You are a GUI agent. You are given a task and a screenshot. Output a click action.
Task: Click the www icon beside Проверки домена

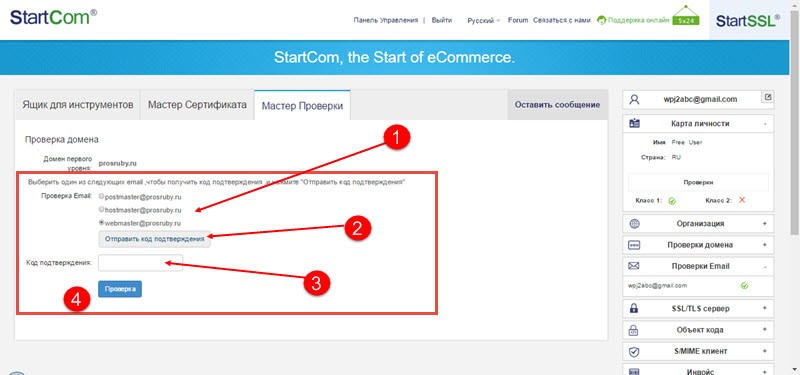tap(634, 245)
